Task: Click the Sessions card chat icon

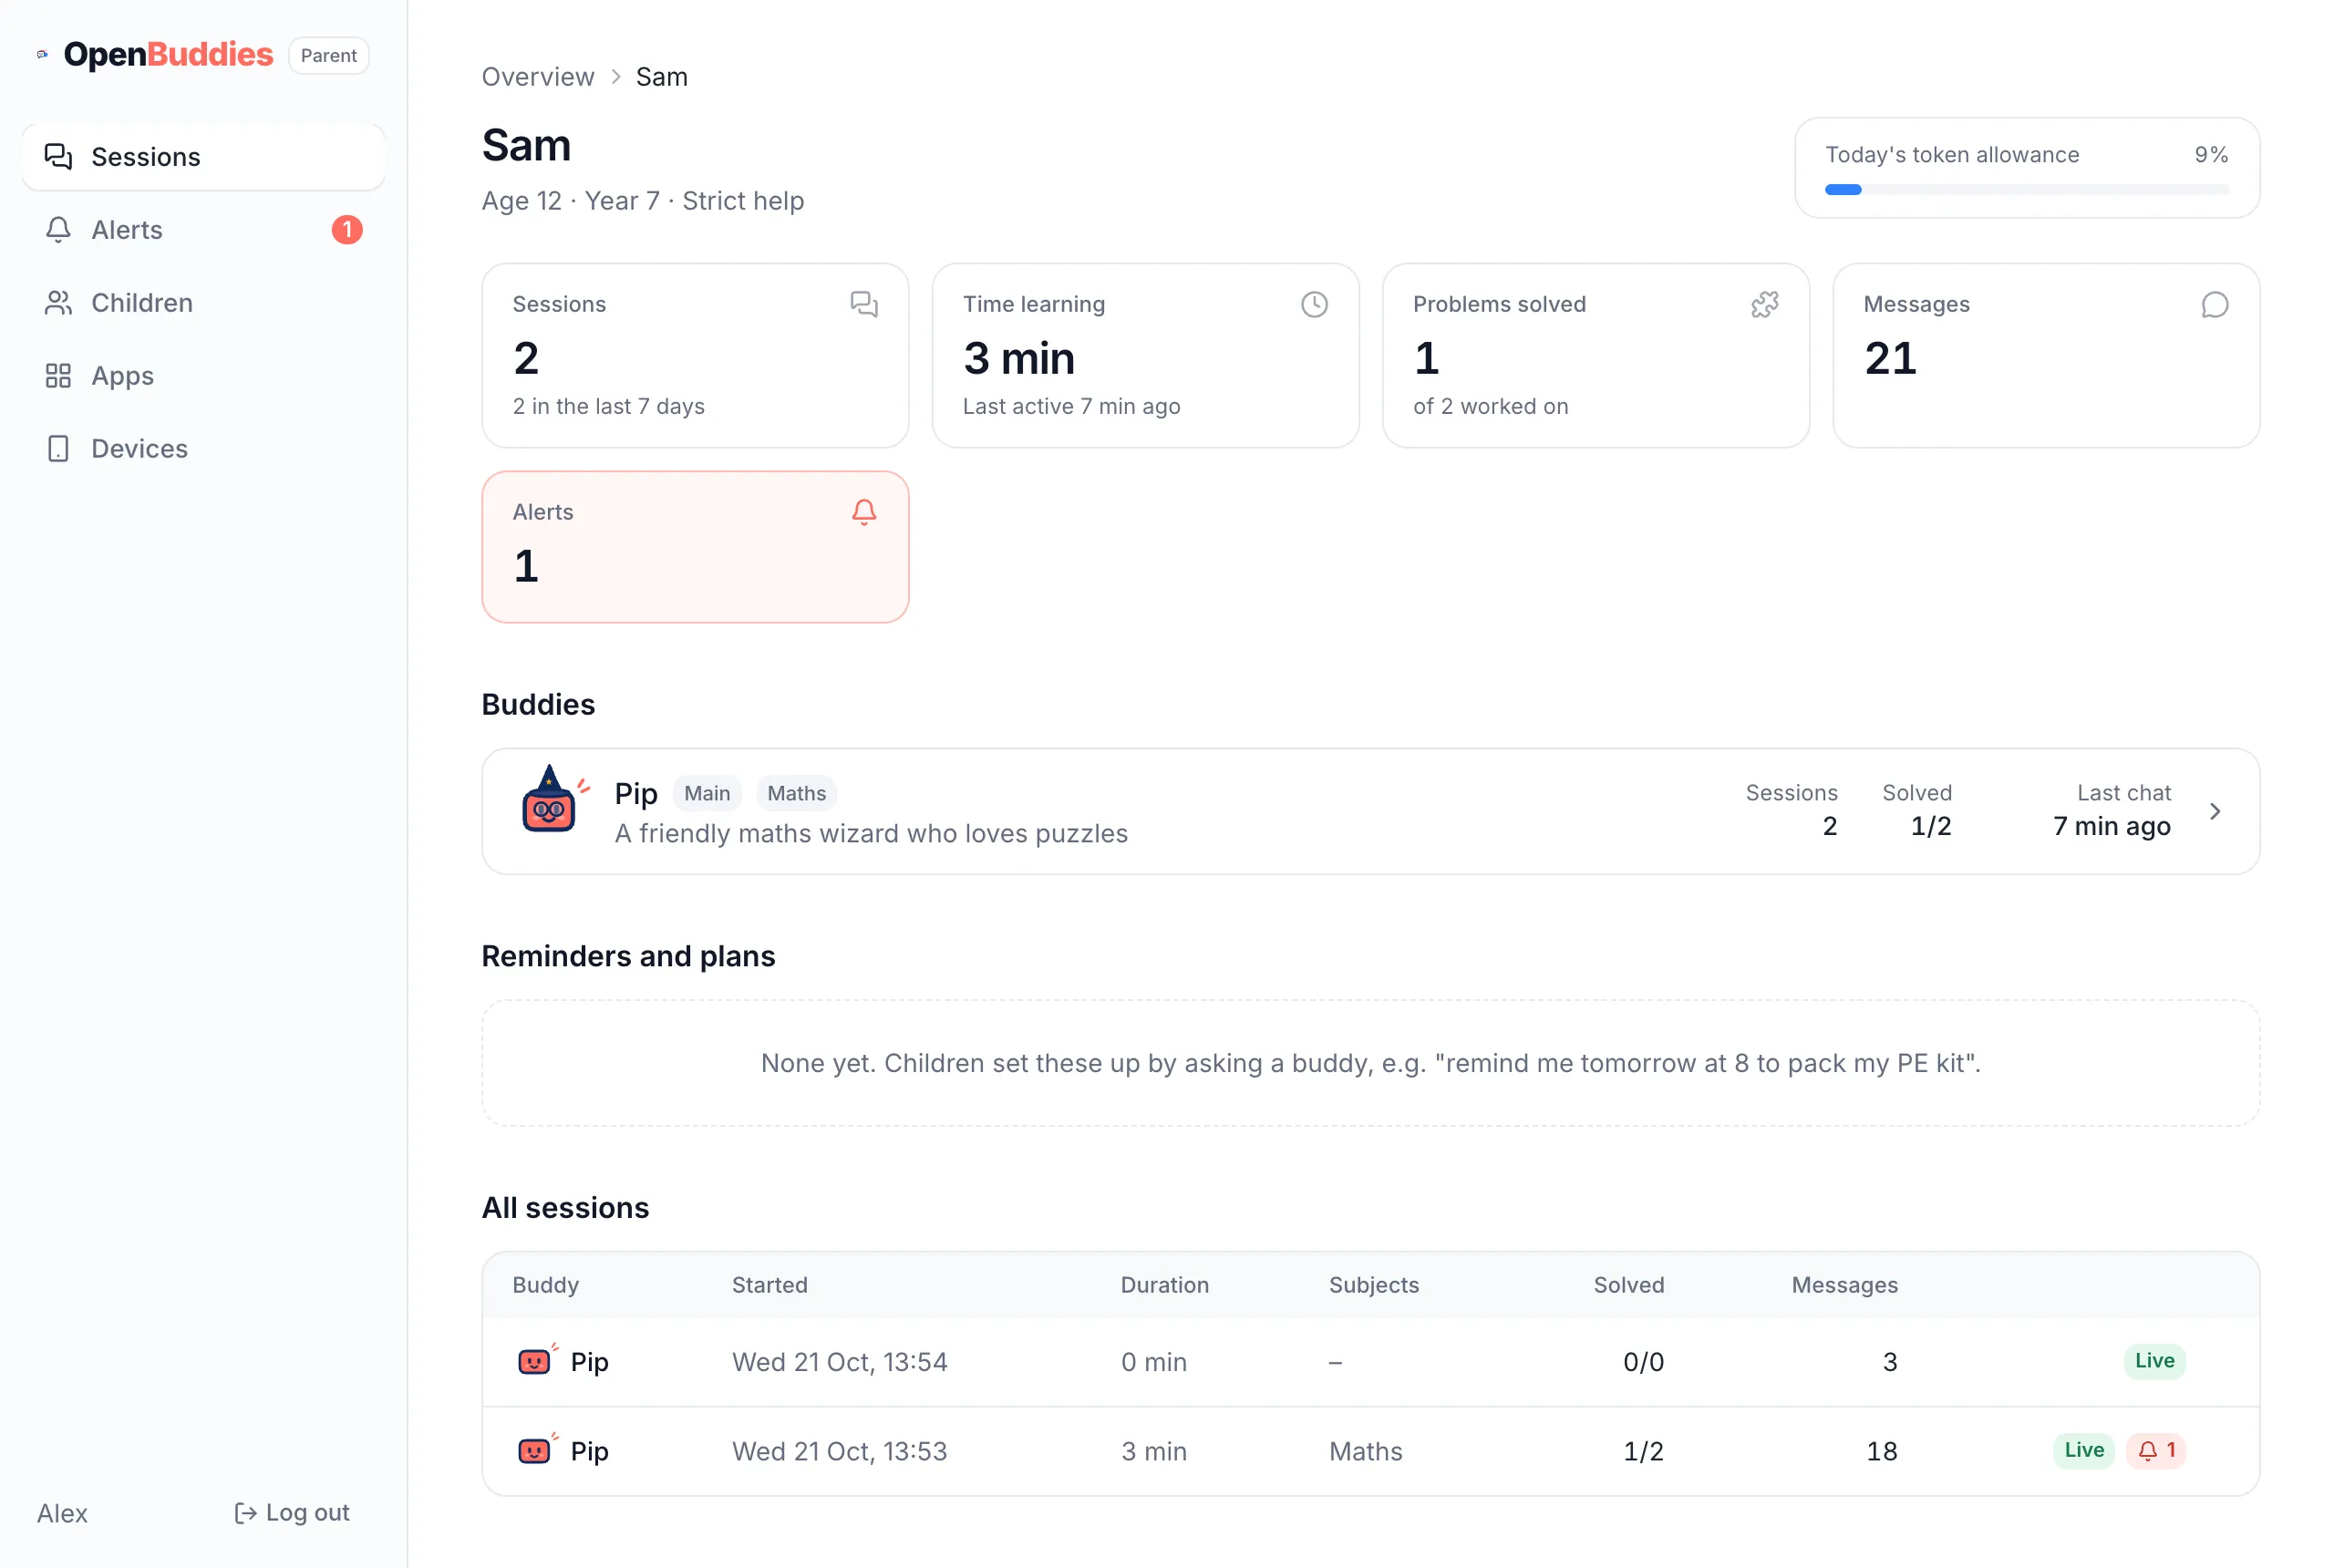Action: (x=864, y=304)
